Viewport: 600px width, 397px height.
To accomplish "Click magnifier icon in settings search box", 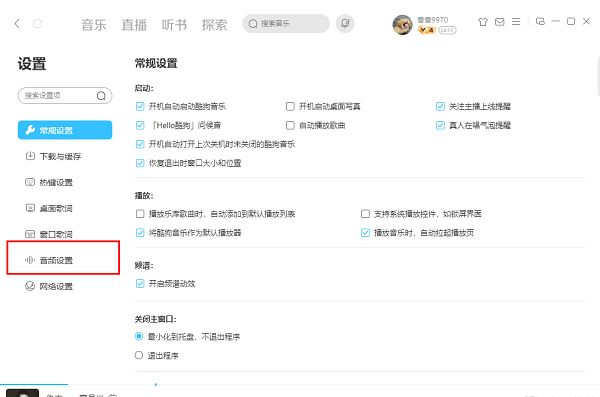I will 101,96.
